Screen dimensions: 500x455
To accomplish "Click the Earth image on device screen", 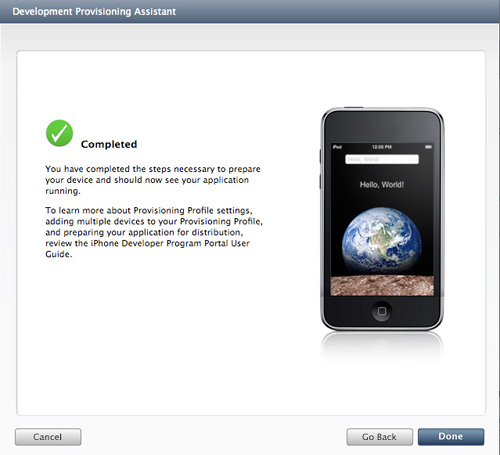I will tap(382, 241).
